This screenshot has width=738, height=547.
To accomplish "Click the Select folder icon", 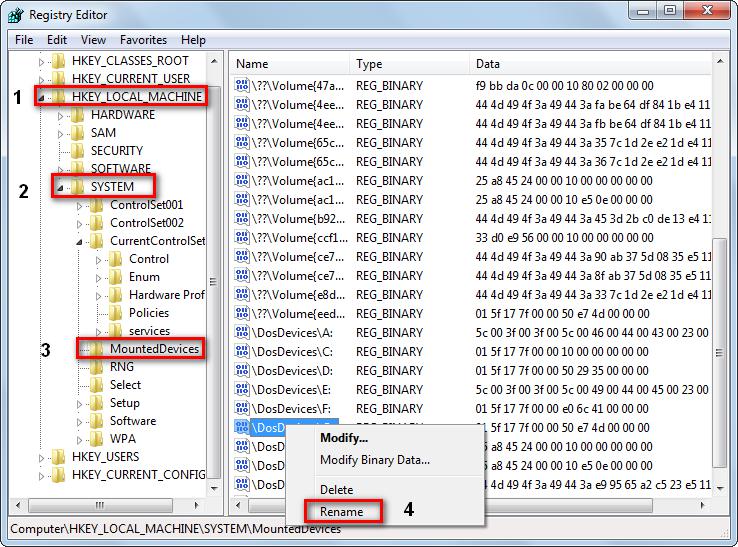I will (x=96, y=385).
